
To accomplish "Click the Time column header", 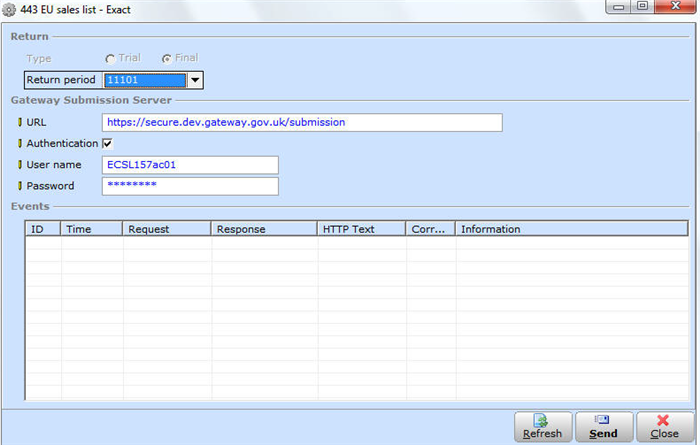I will [x=92, y=229].
